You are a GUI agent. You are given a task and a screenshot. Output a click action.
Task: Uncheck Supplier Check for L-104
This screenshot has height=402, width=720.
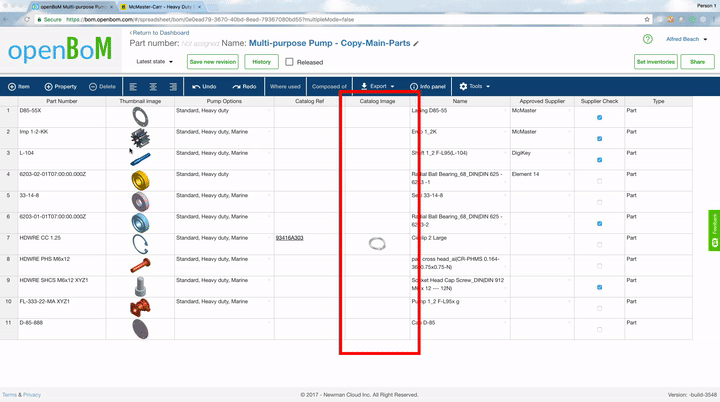(x=599, y=160)
